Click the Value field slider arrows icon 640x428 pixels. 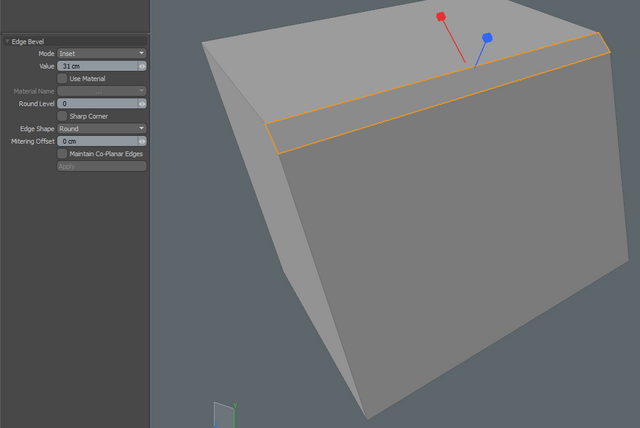pos(142,66)
